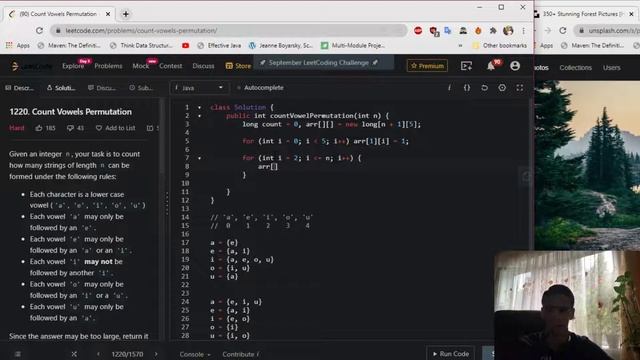The image size is (640, 360).
Task: Open a new browser tab
Action: 126,14
